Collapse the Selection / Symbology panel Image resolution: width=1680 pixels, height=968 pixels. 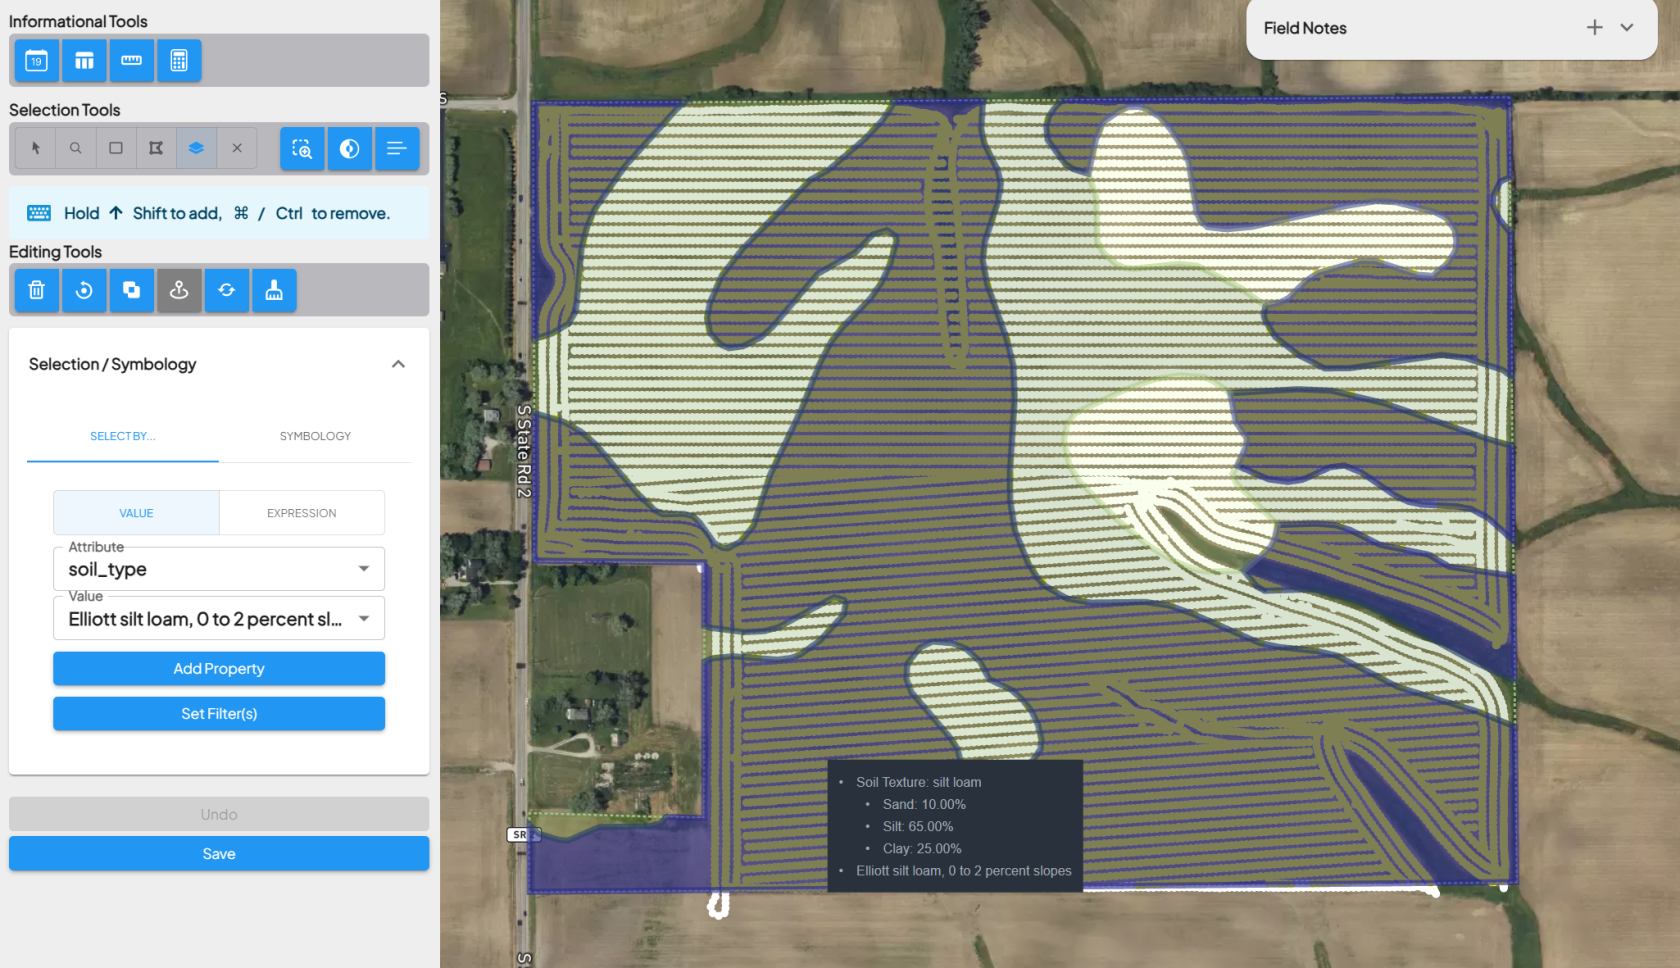tap(398, 364)
